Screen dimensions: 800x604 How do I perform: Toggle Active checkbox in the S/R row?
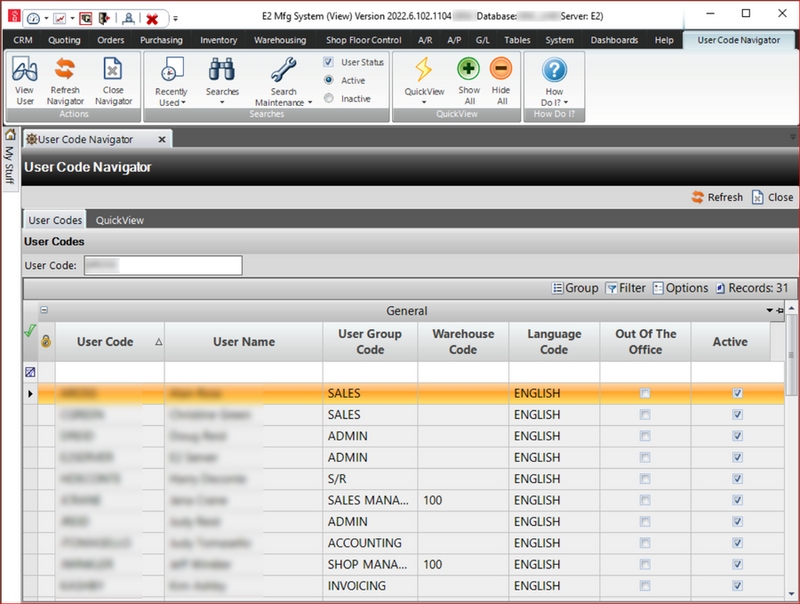[x=737, y=479]
